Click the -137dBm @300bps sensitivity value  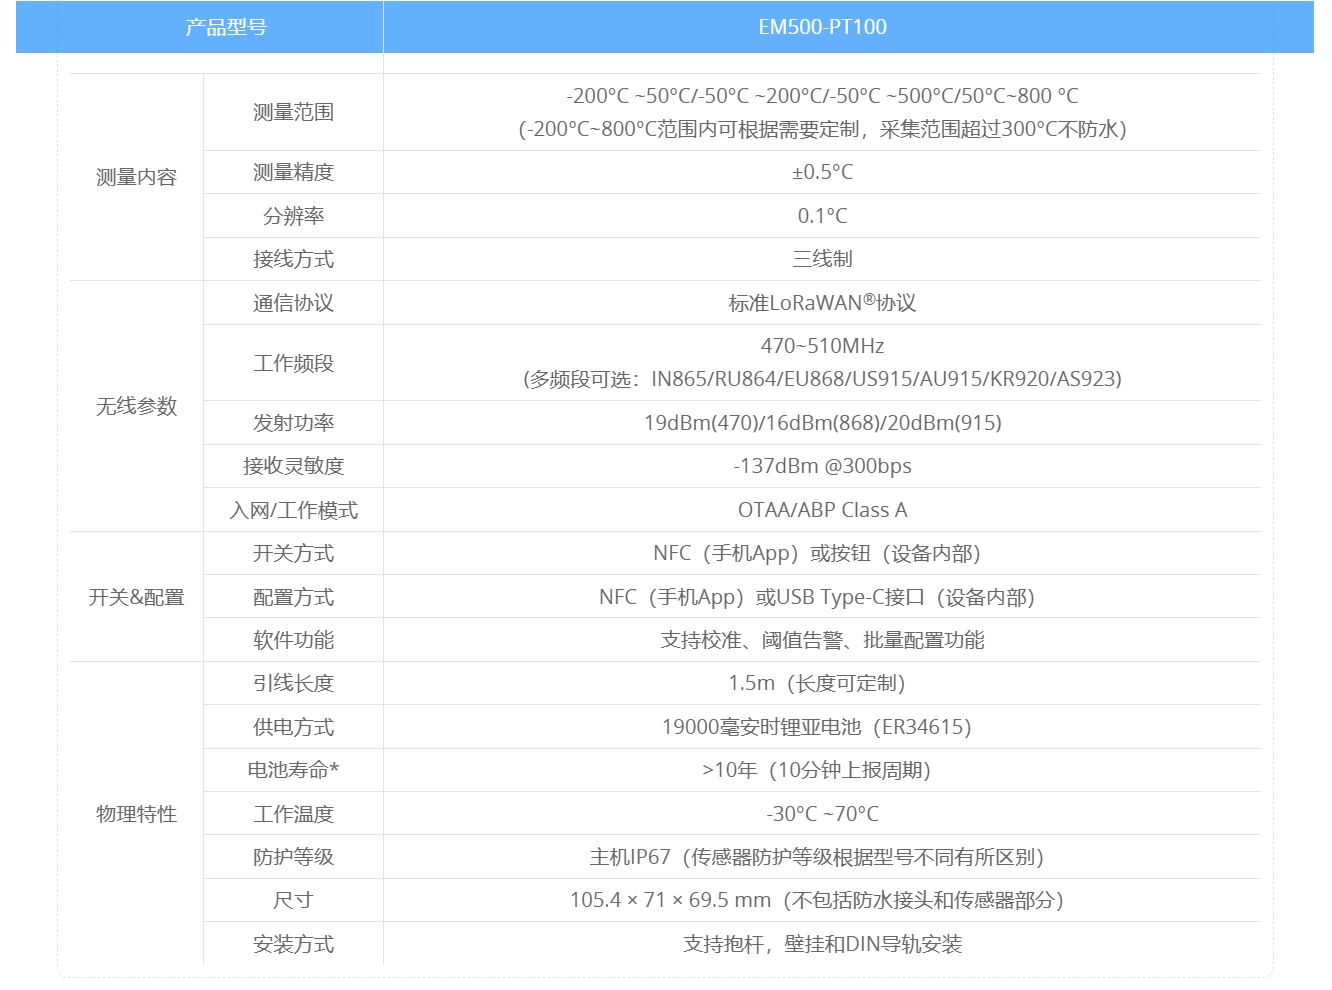822,466
